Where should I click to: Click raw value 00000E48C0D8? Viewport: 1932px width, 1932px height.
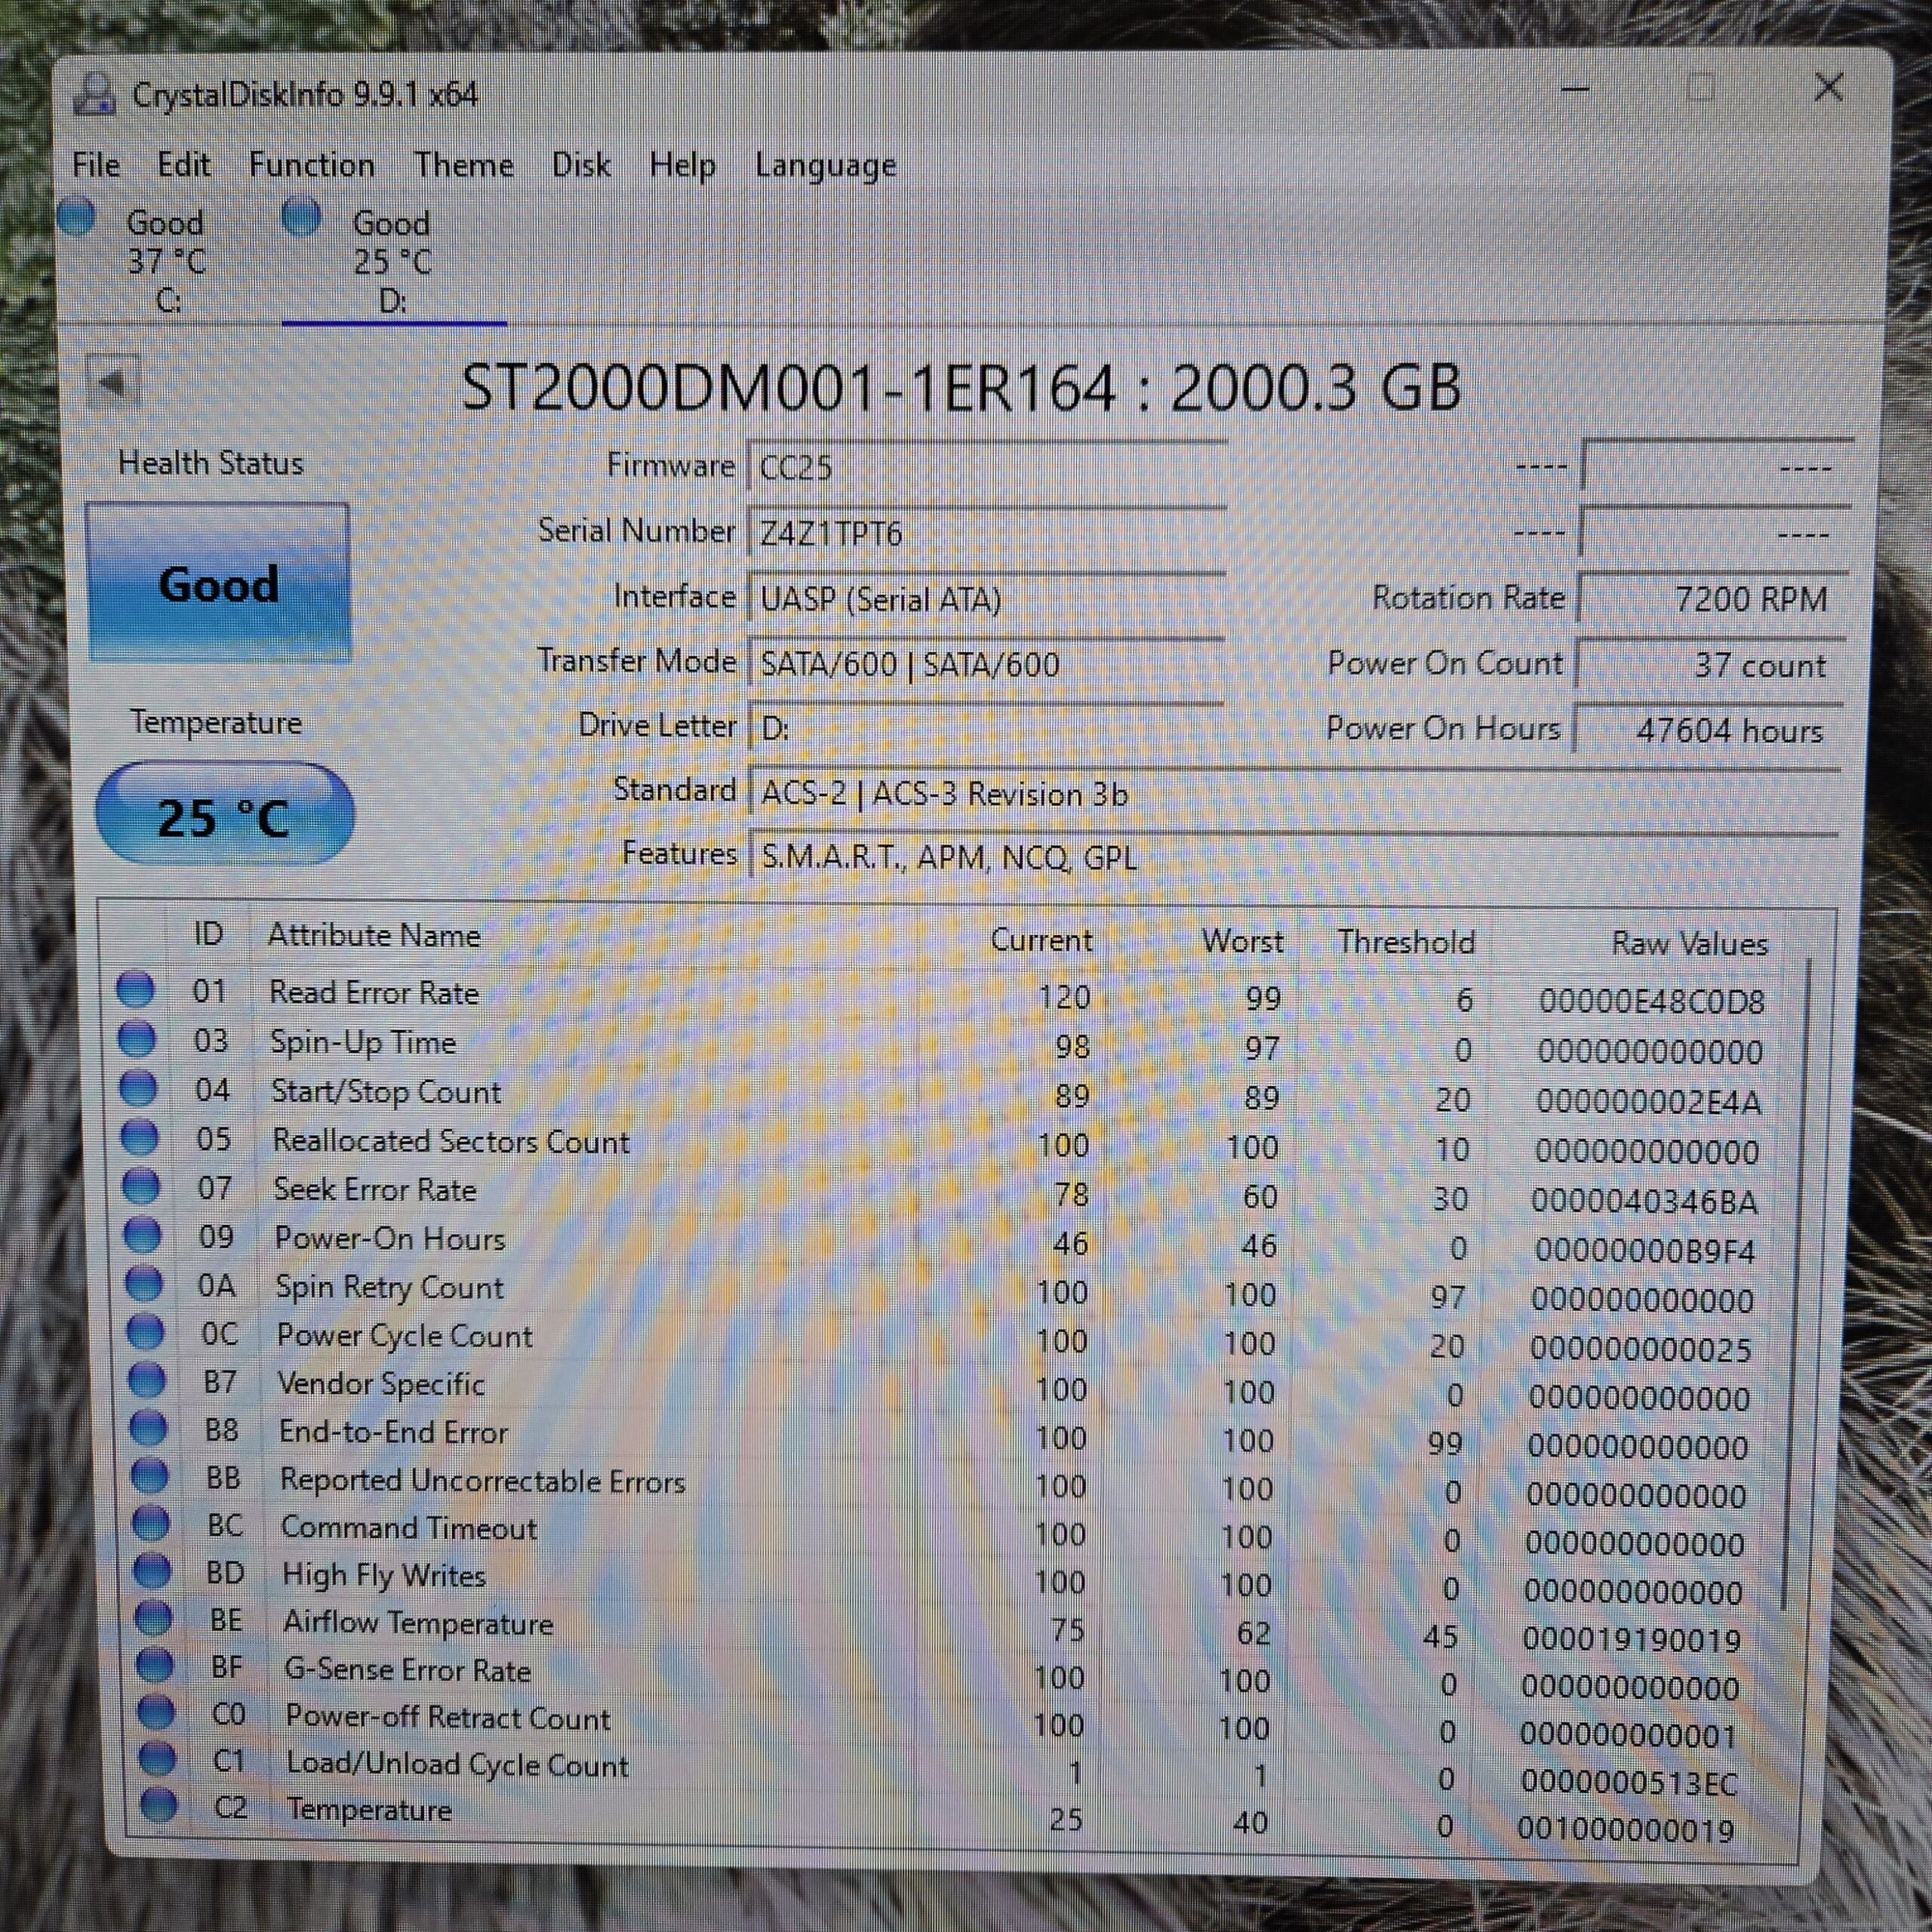click(1652, 1001)
